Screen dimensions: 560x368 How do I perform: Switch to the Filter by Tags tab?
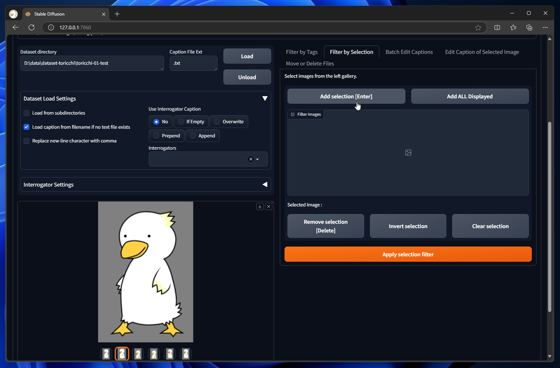[301, 52]
